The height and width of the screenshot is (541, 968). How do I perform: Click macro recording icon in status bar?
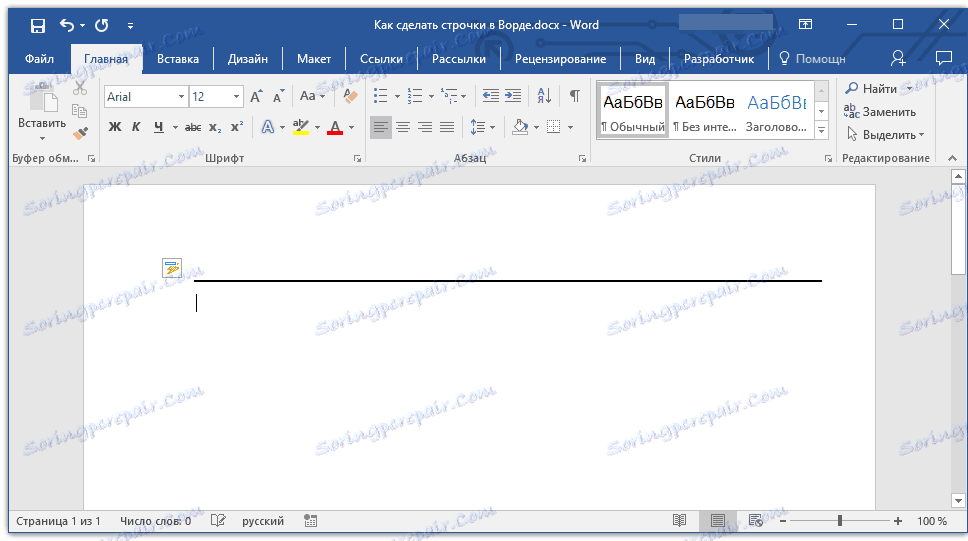click(311, 521)
